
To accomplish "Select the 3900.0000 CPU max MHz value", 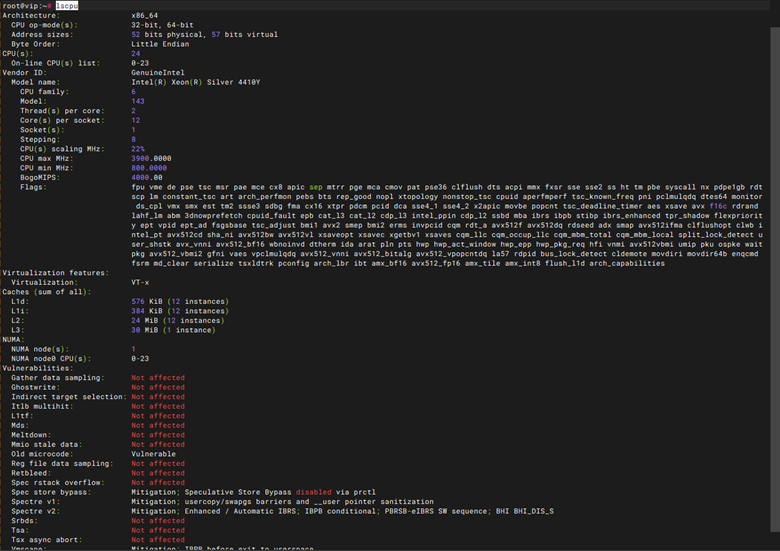I will pos(151,158).
